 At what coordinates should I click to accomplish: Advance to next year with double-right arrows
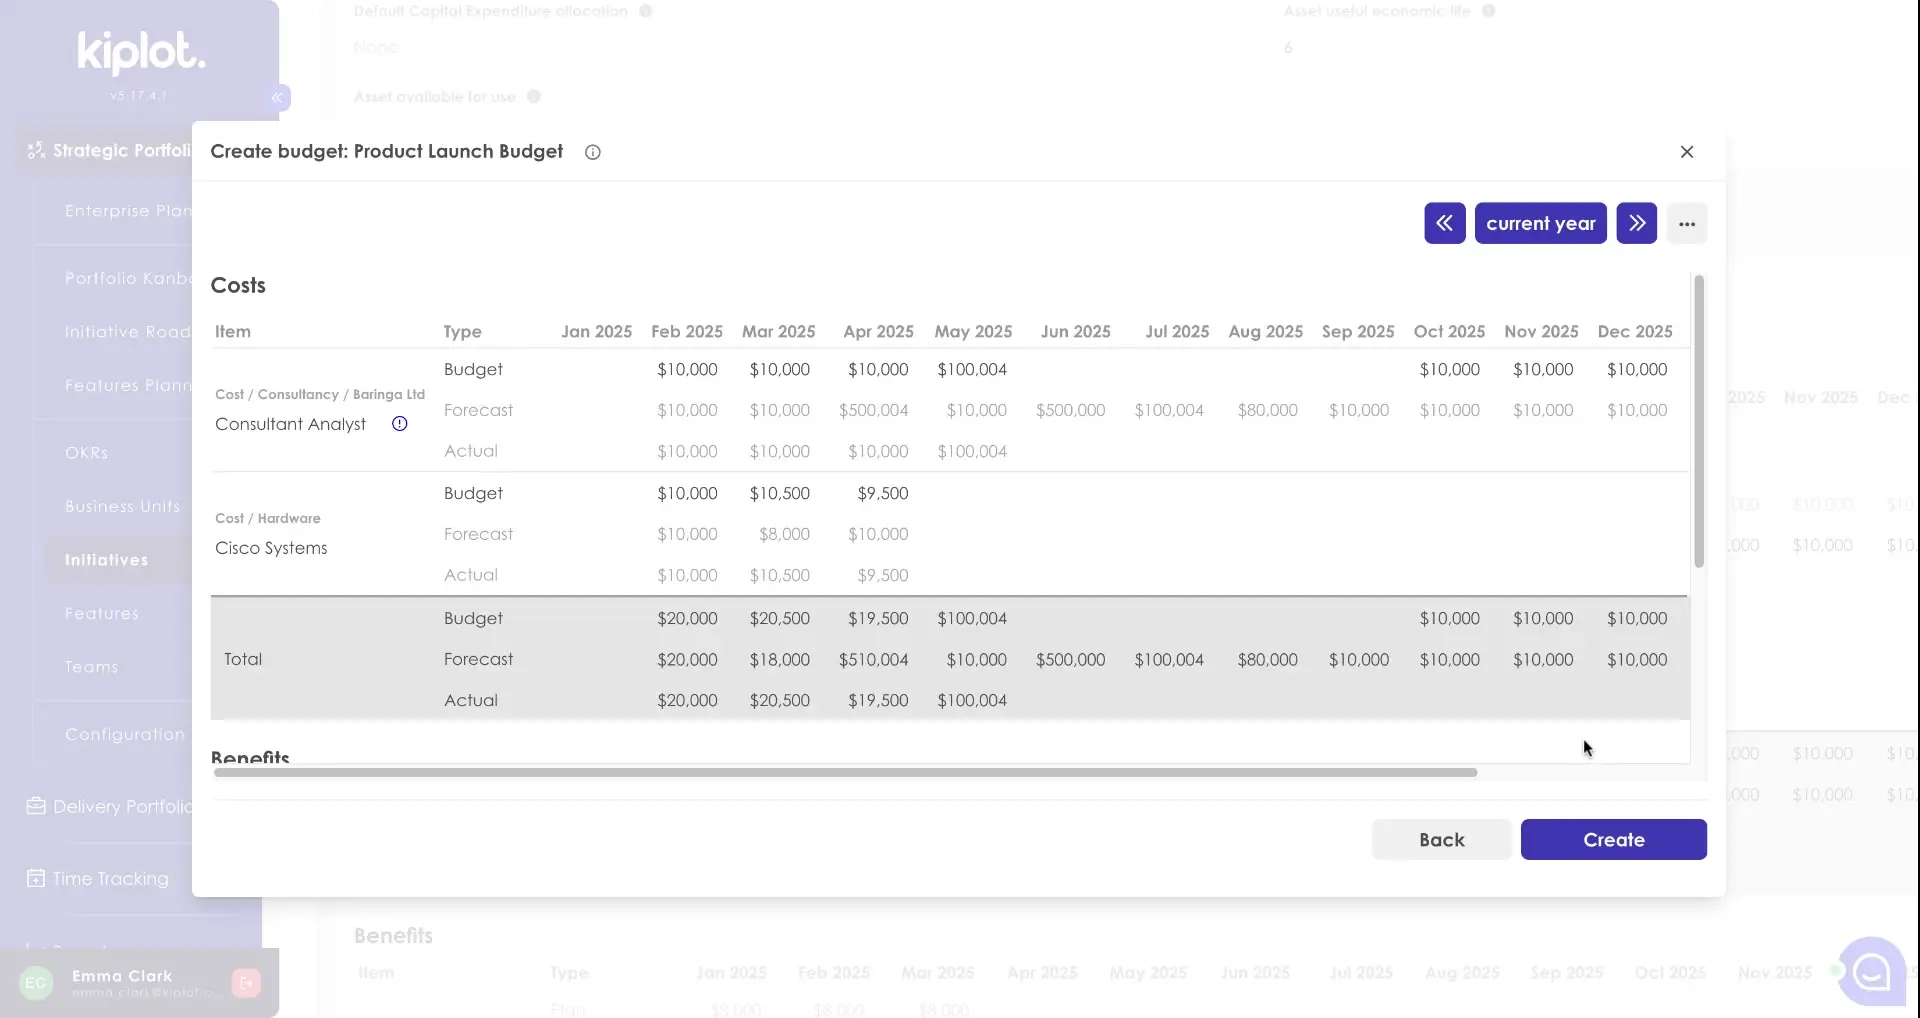click(1636, 223)
